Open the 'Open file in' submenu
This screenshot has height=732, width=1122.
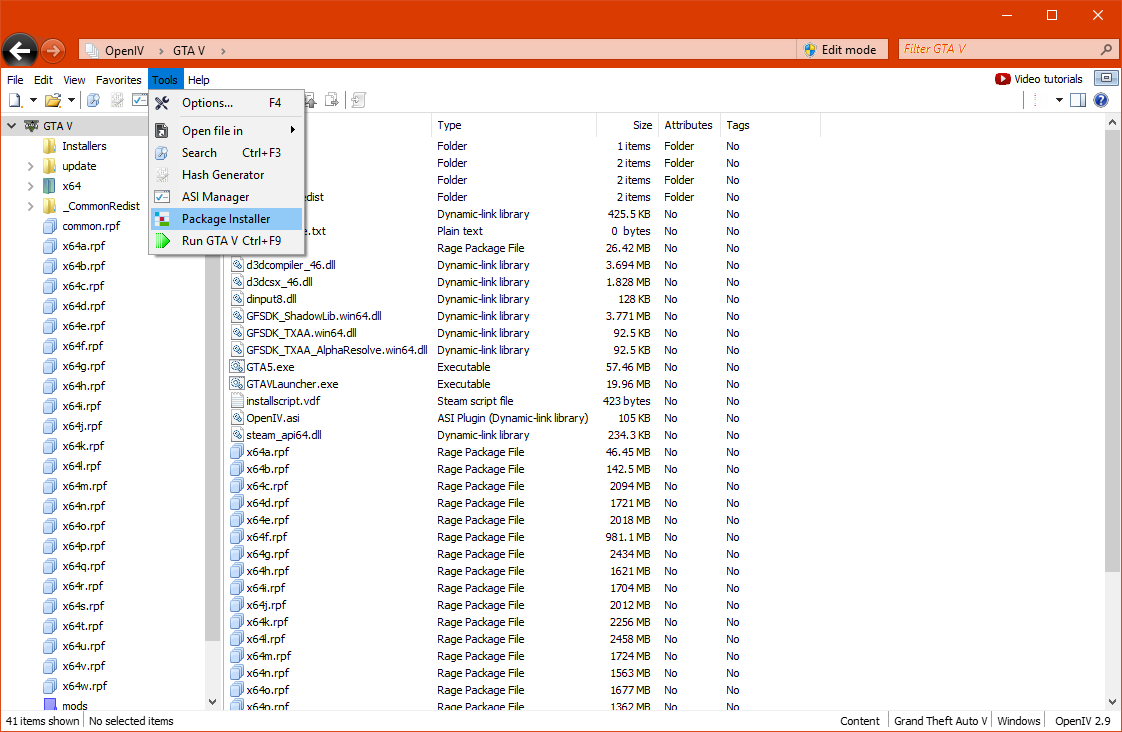point(226,130)
